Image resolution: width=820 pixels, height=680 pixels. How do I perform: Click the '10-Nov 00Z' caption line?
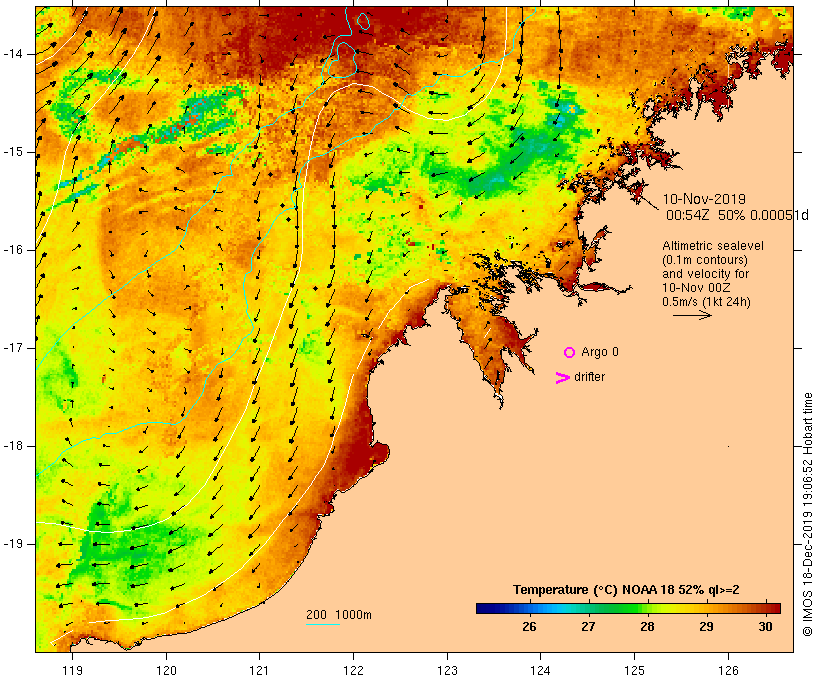pyautogui.click(x=696, y=288)
